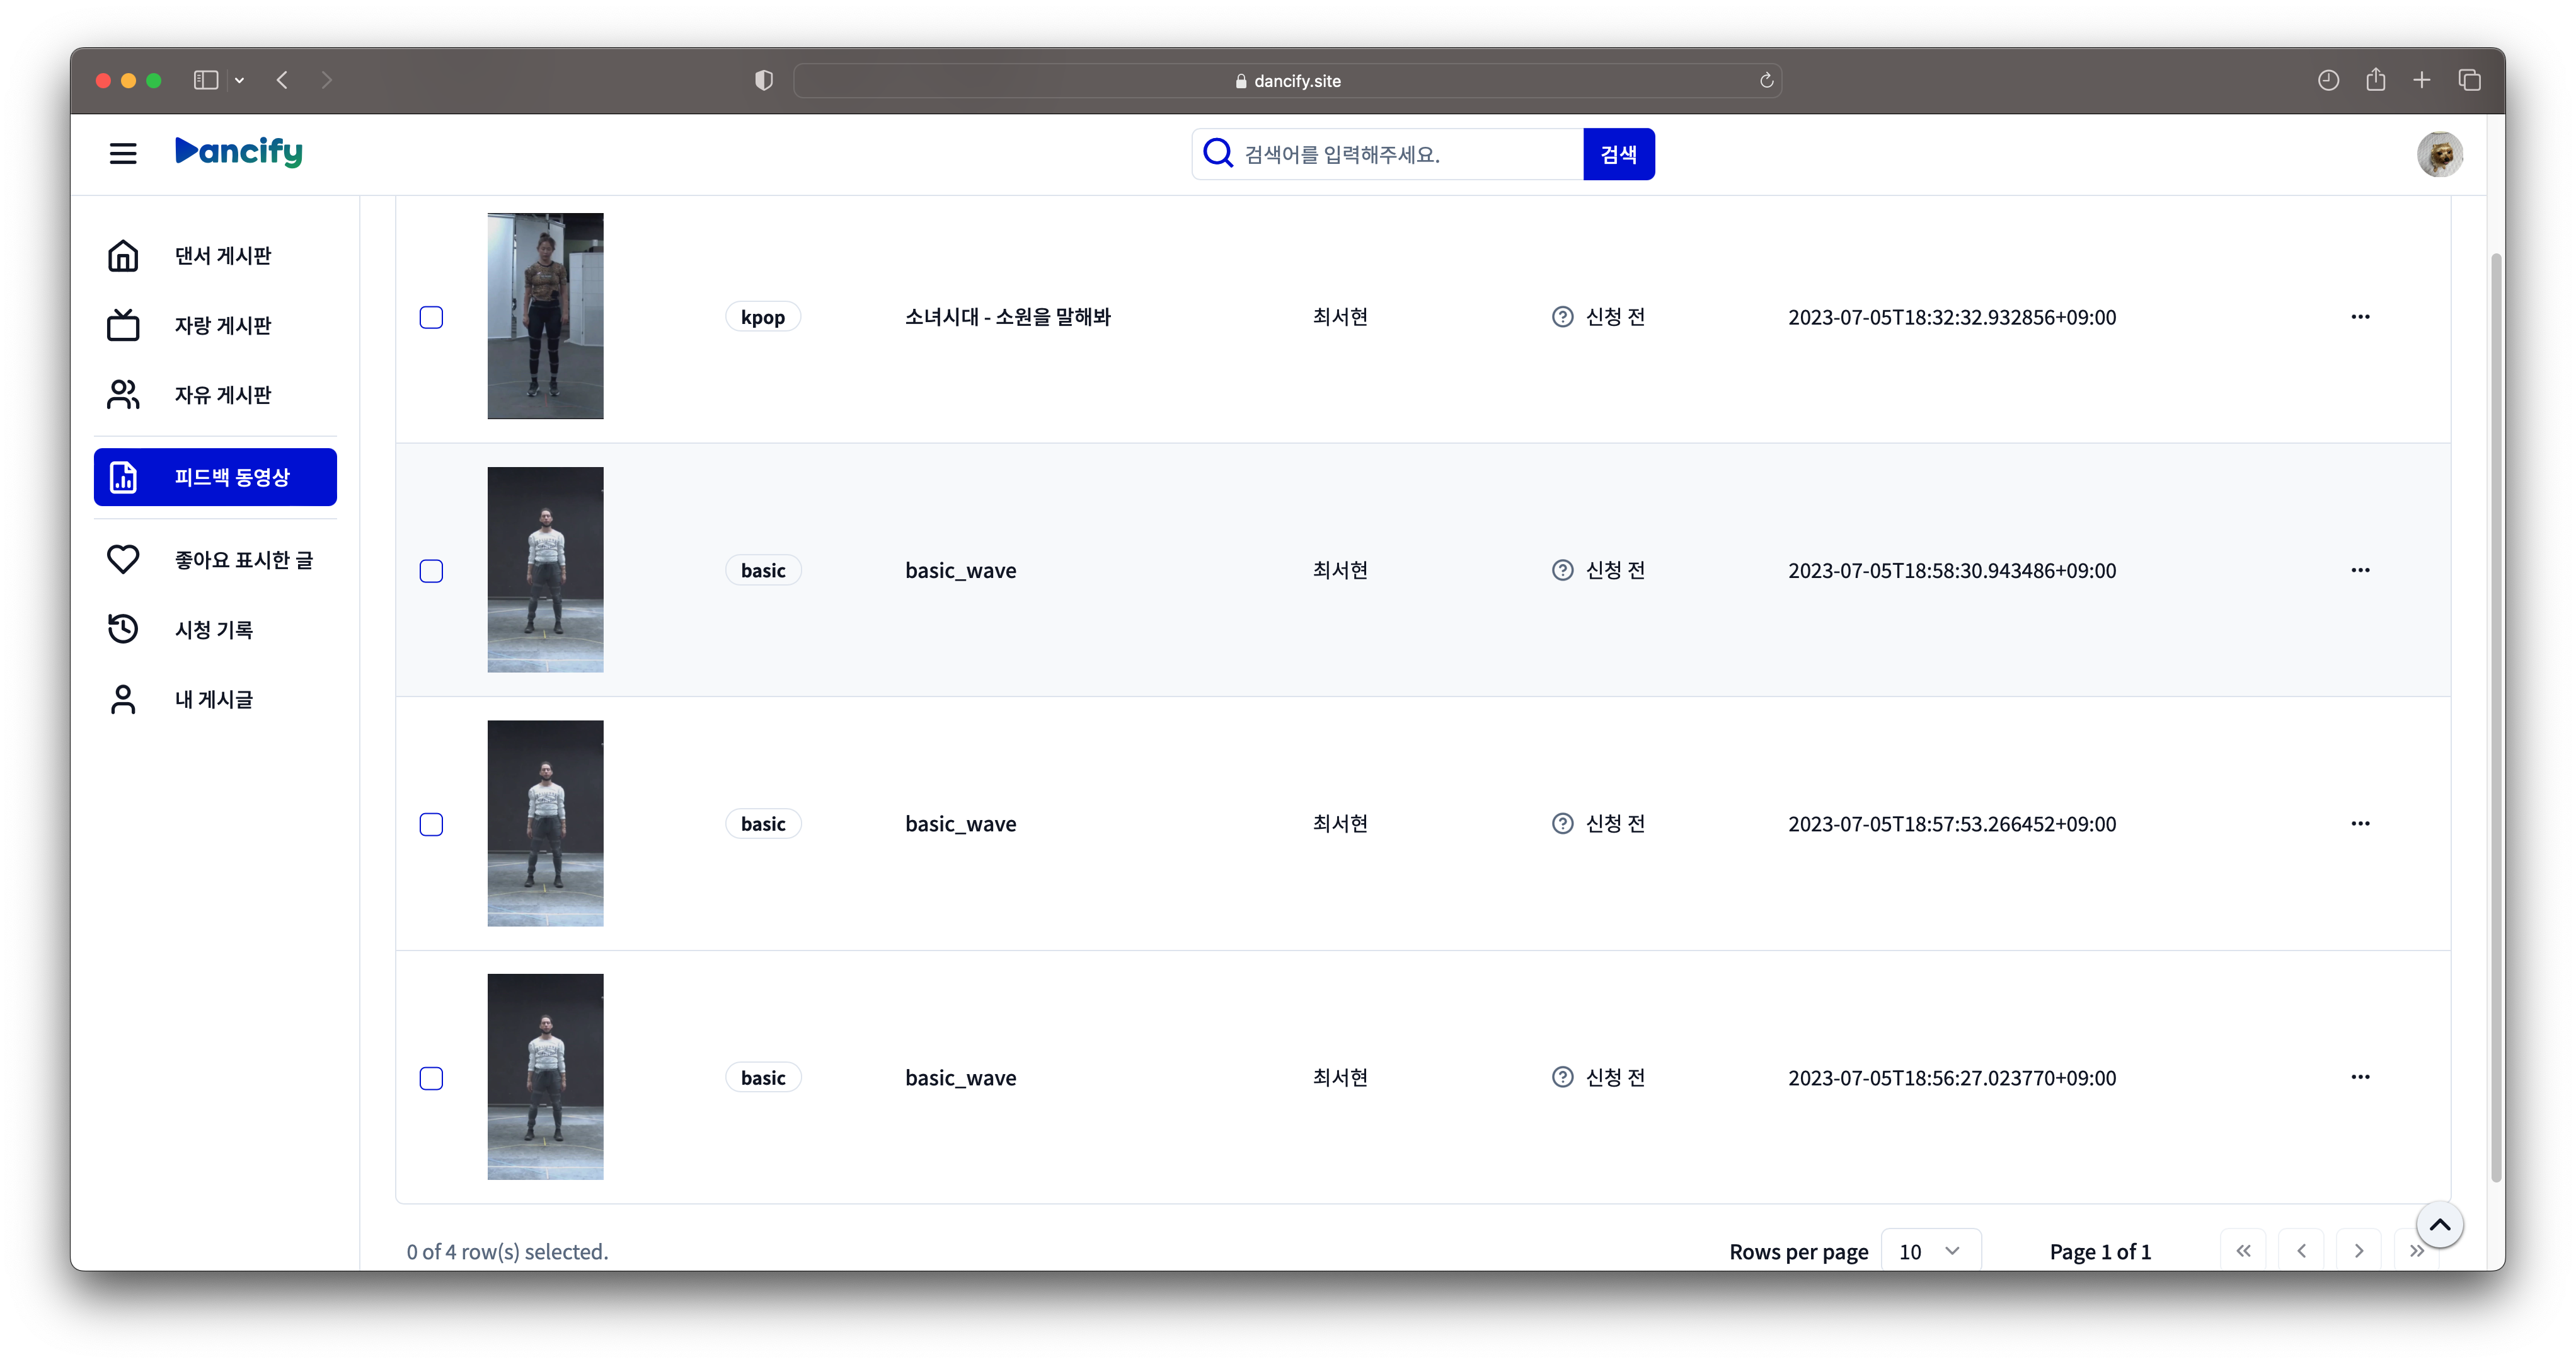Screen dimensions: 2576x1364
Task: Go to the first page with the double-left arrow
Action: (x=2243, y=1251)
